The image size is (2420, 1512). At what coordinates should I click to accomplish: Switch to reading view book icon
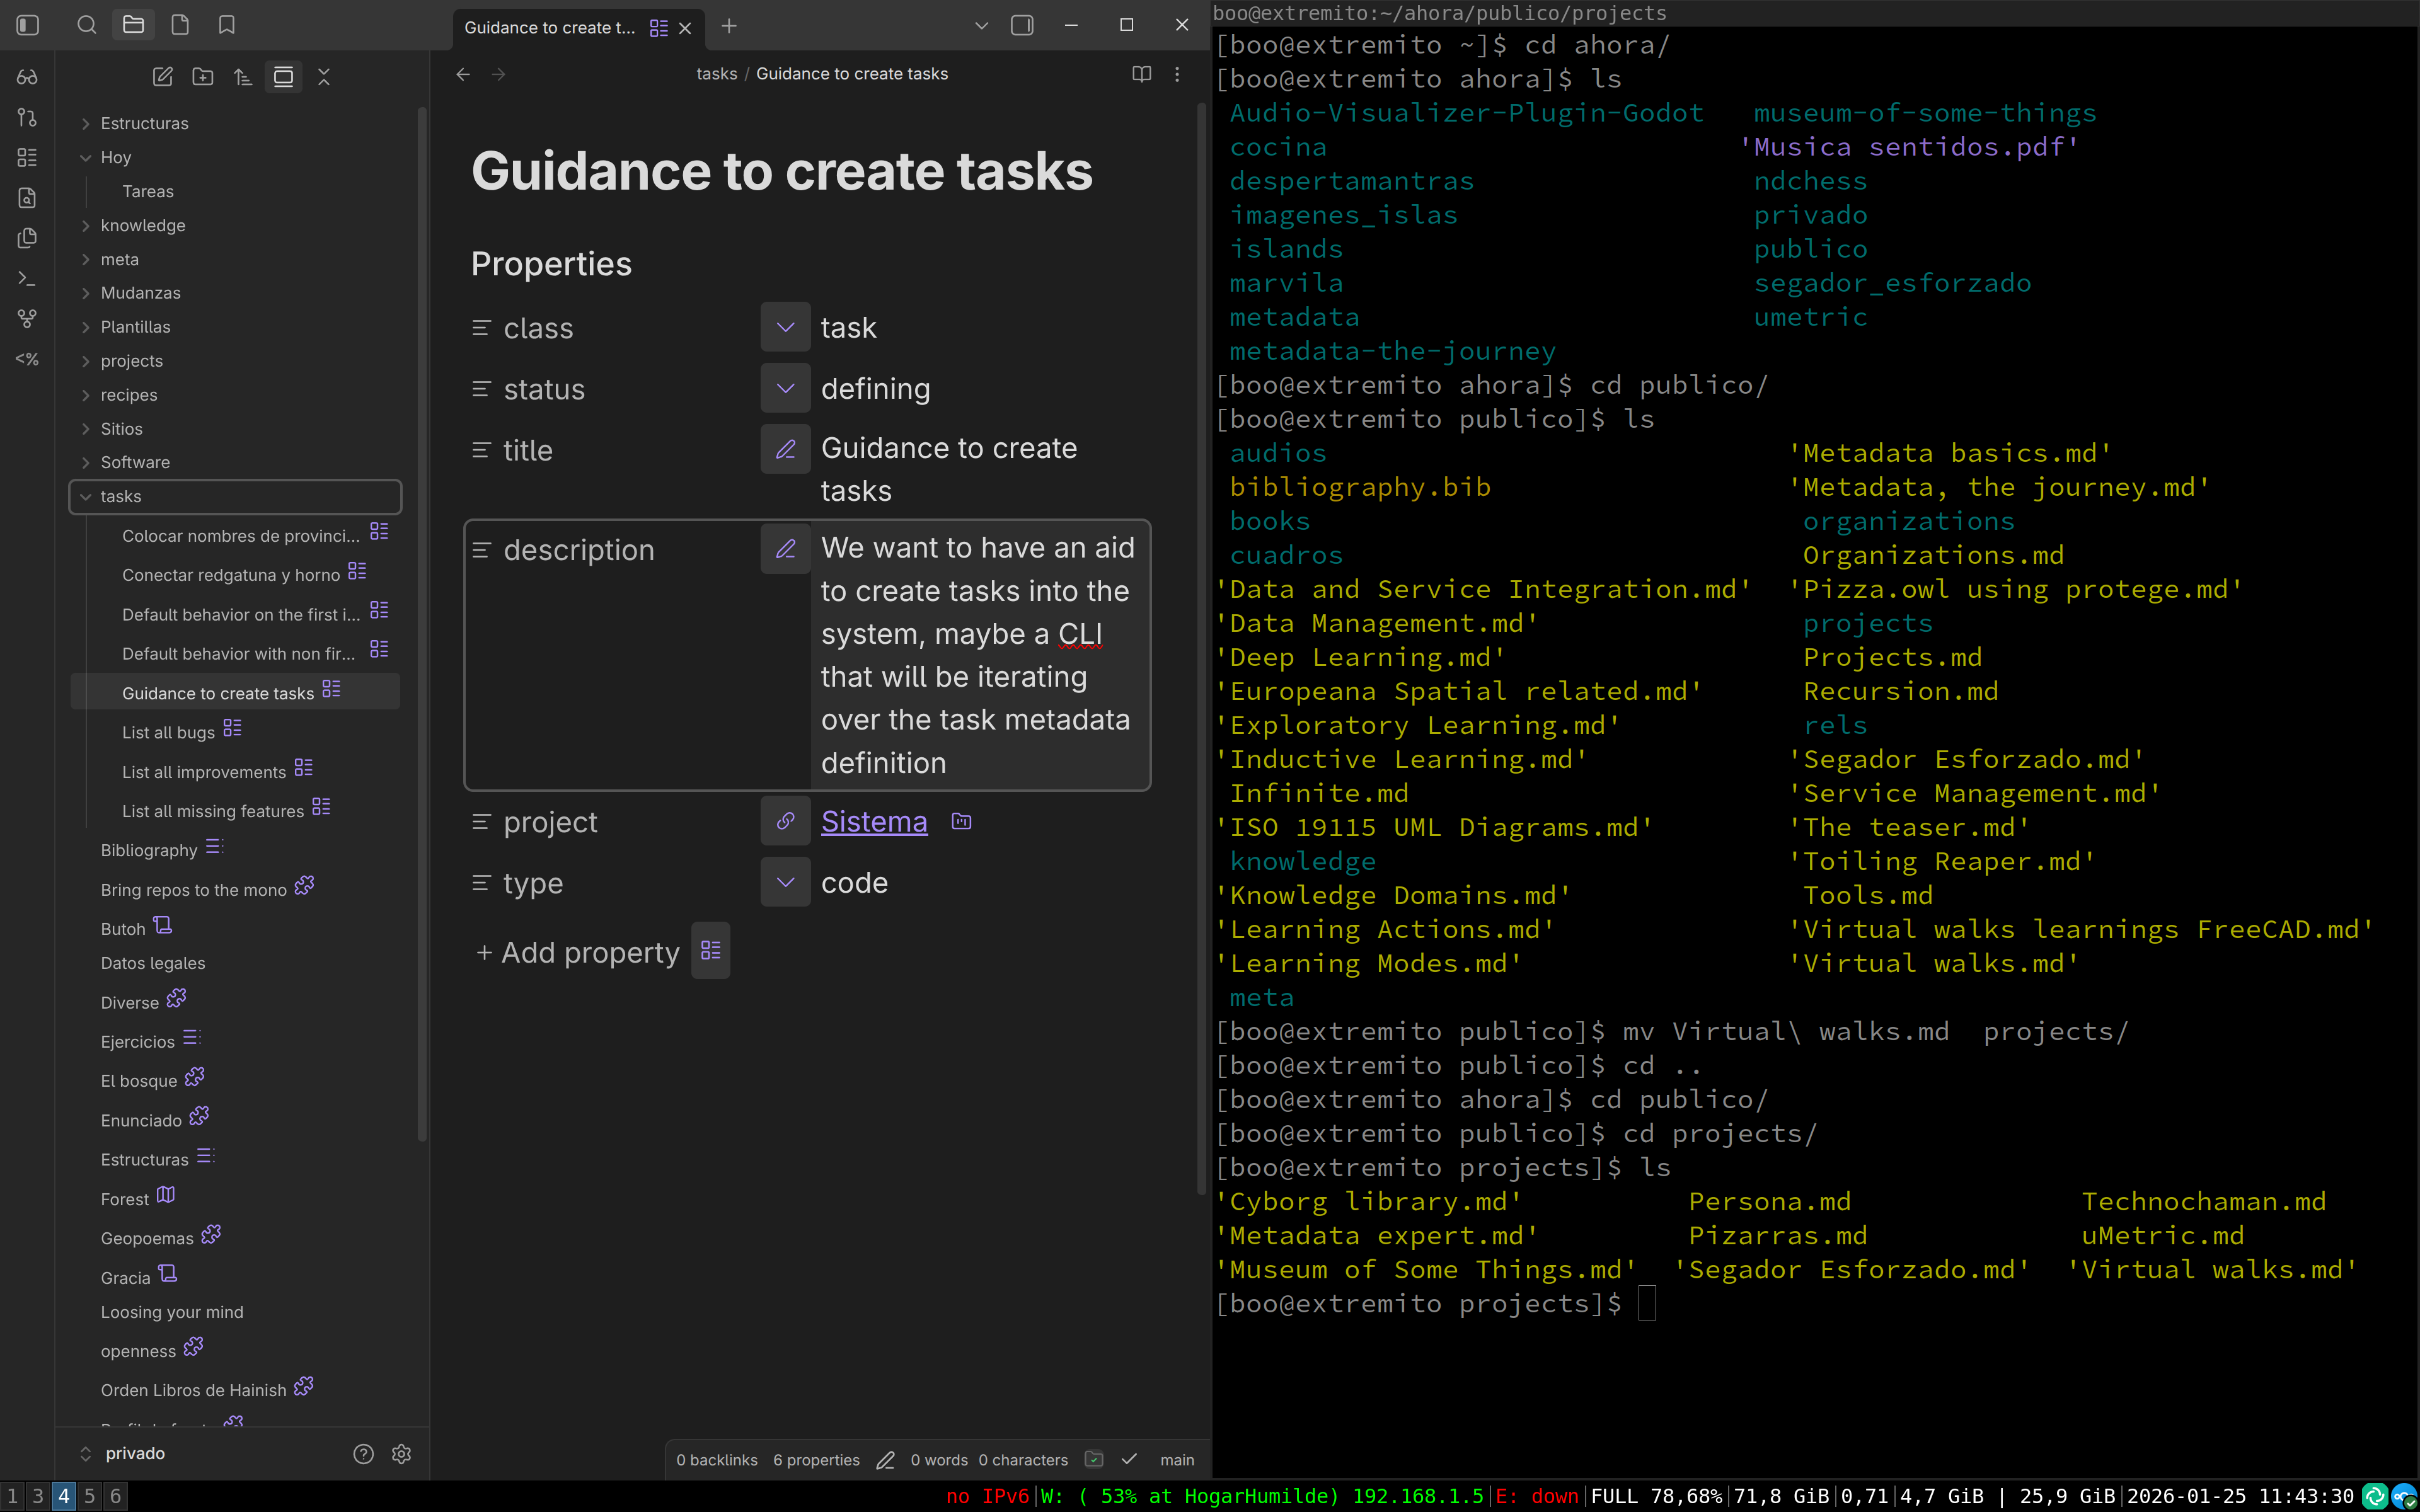click(1141, 74)
